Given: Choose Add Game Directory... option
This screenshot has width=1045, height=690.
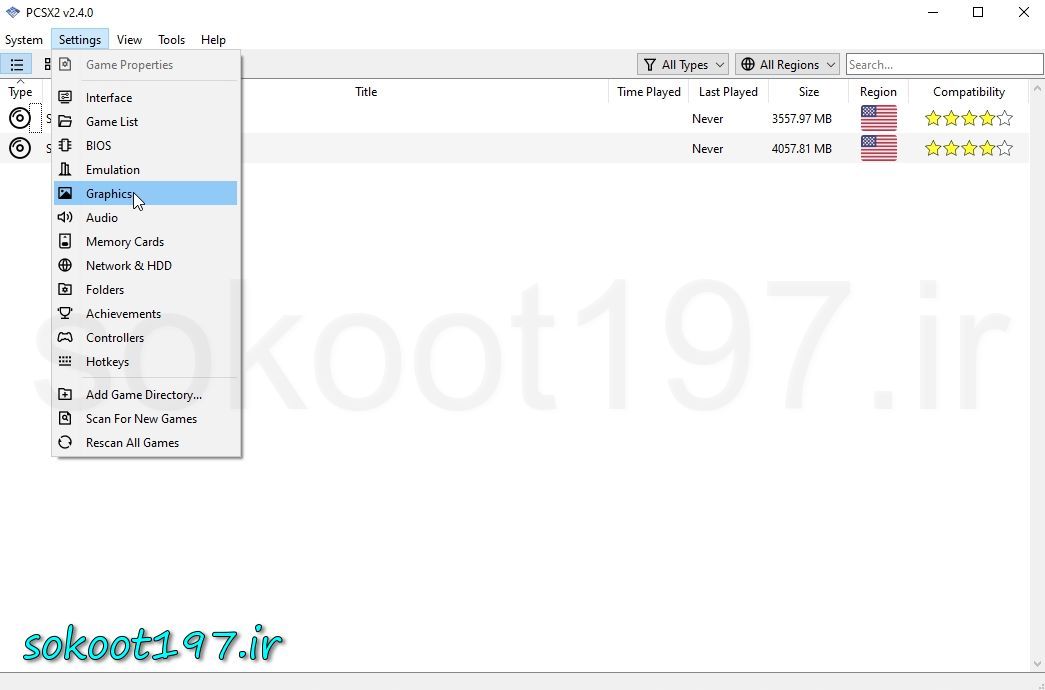Looking at the screenshot, I should (143, 395).
